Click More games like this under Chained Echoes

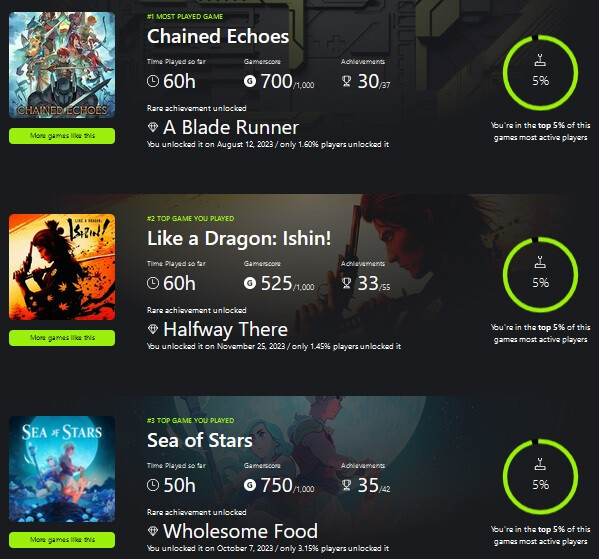click(x=62, y=136)
